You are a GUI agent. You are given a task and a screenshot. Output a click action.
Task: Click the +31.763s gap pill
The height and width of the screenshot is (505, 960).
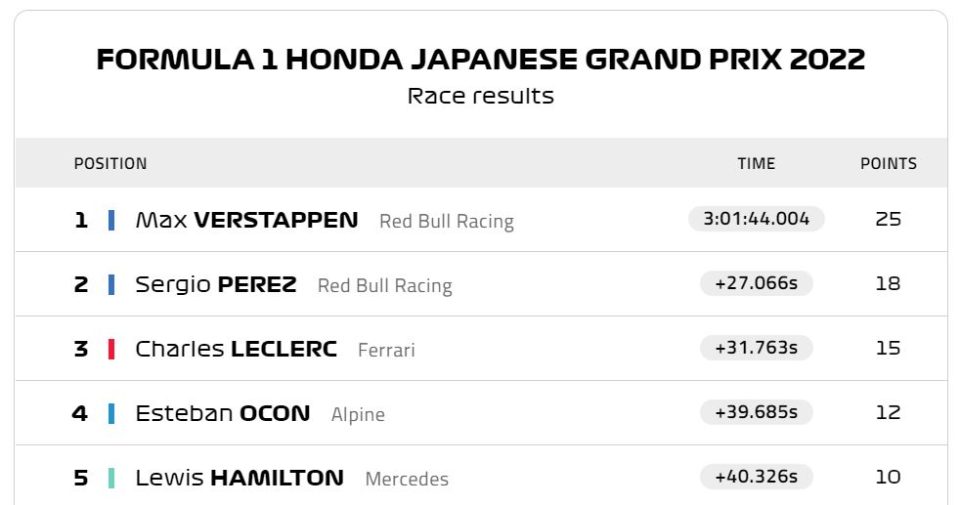click(x=756, y=348)
